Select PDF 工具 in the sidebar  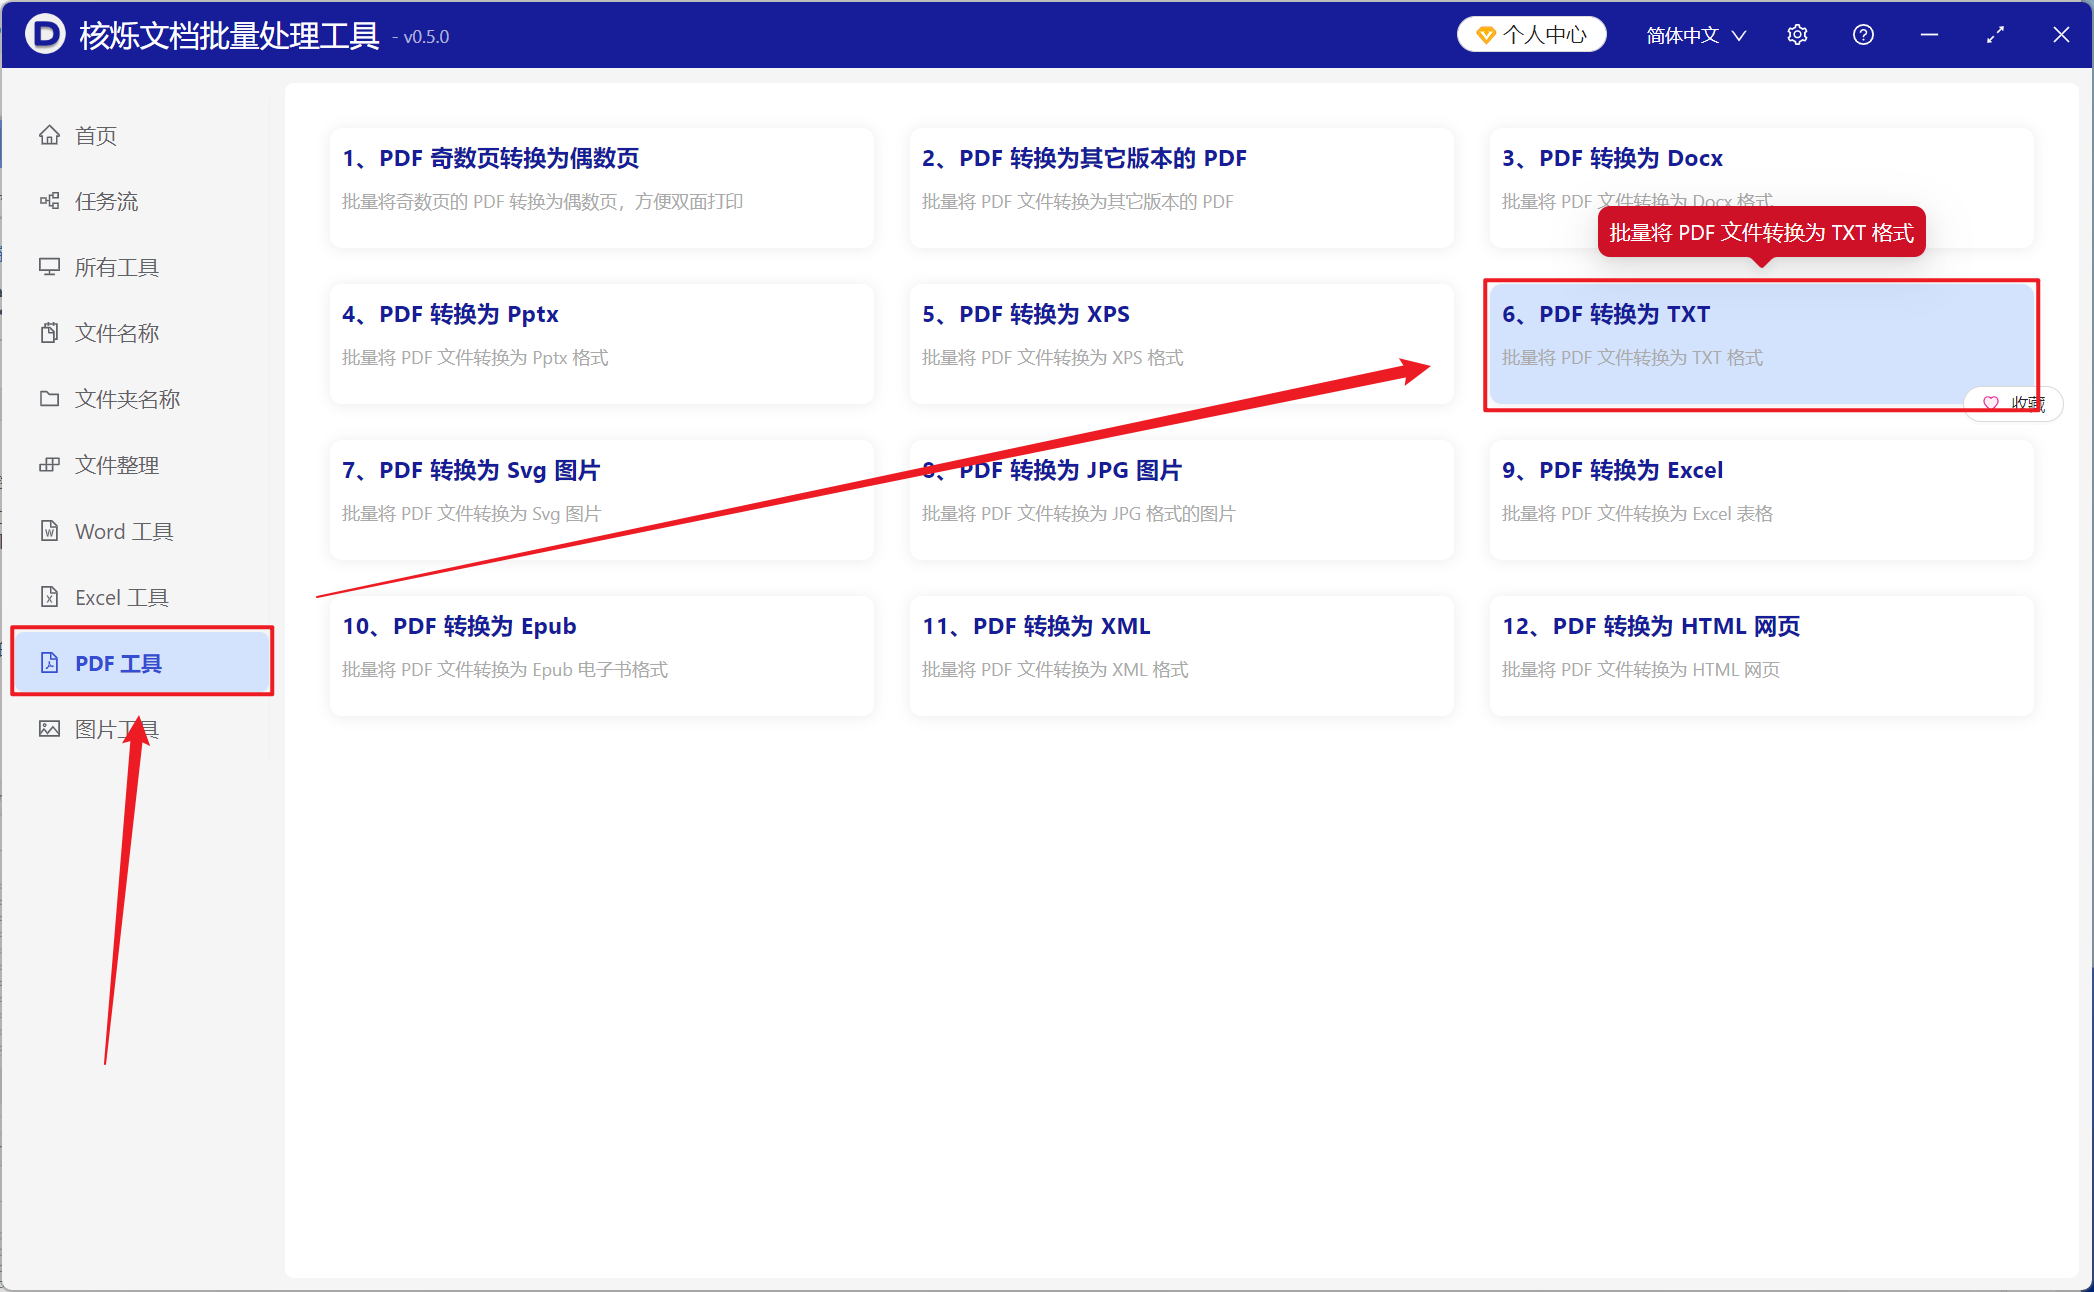(x=141, y=661)
